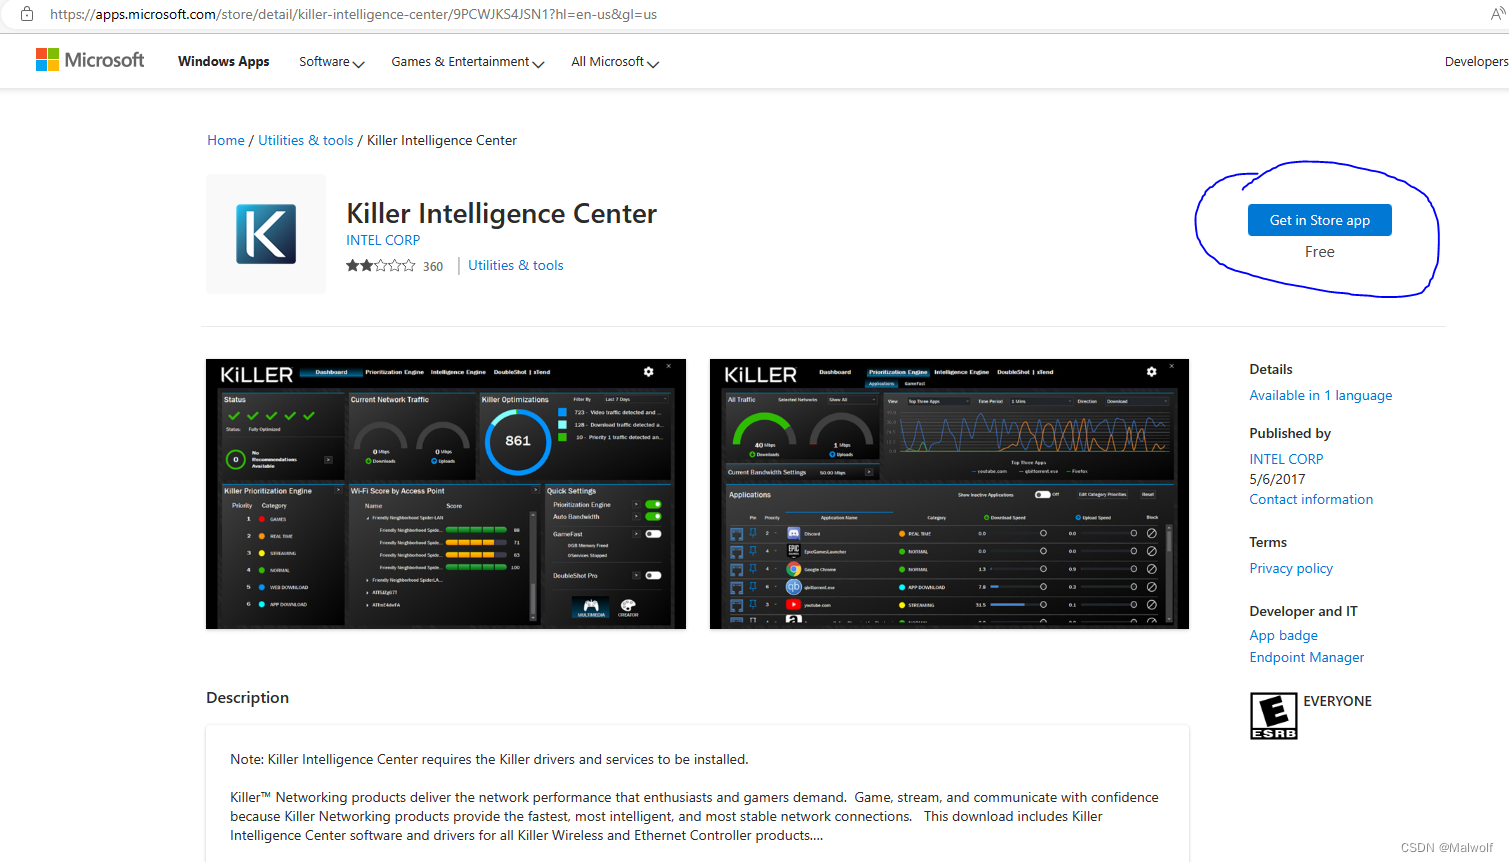Open the Prioritization Engine screenshot thumbnail
The height and width of the screenshot is (862, 1509).
pyautogui.click(x=949, y=494)
